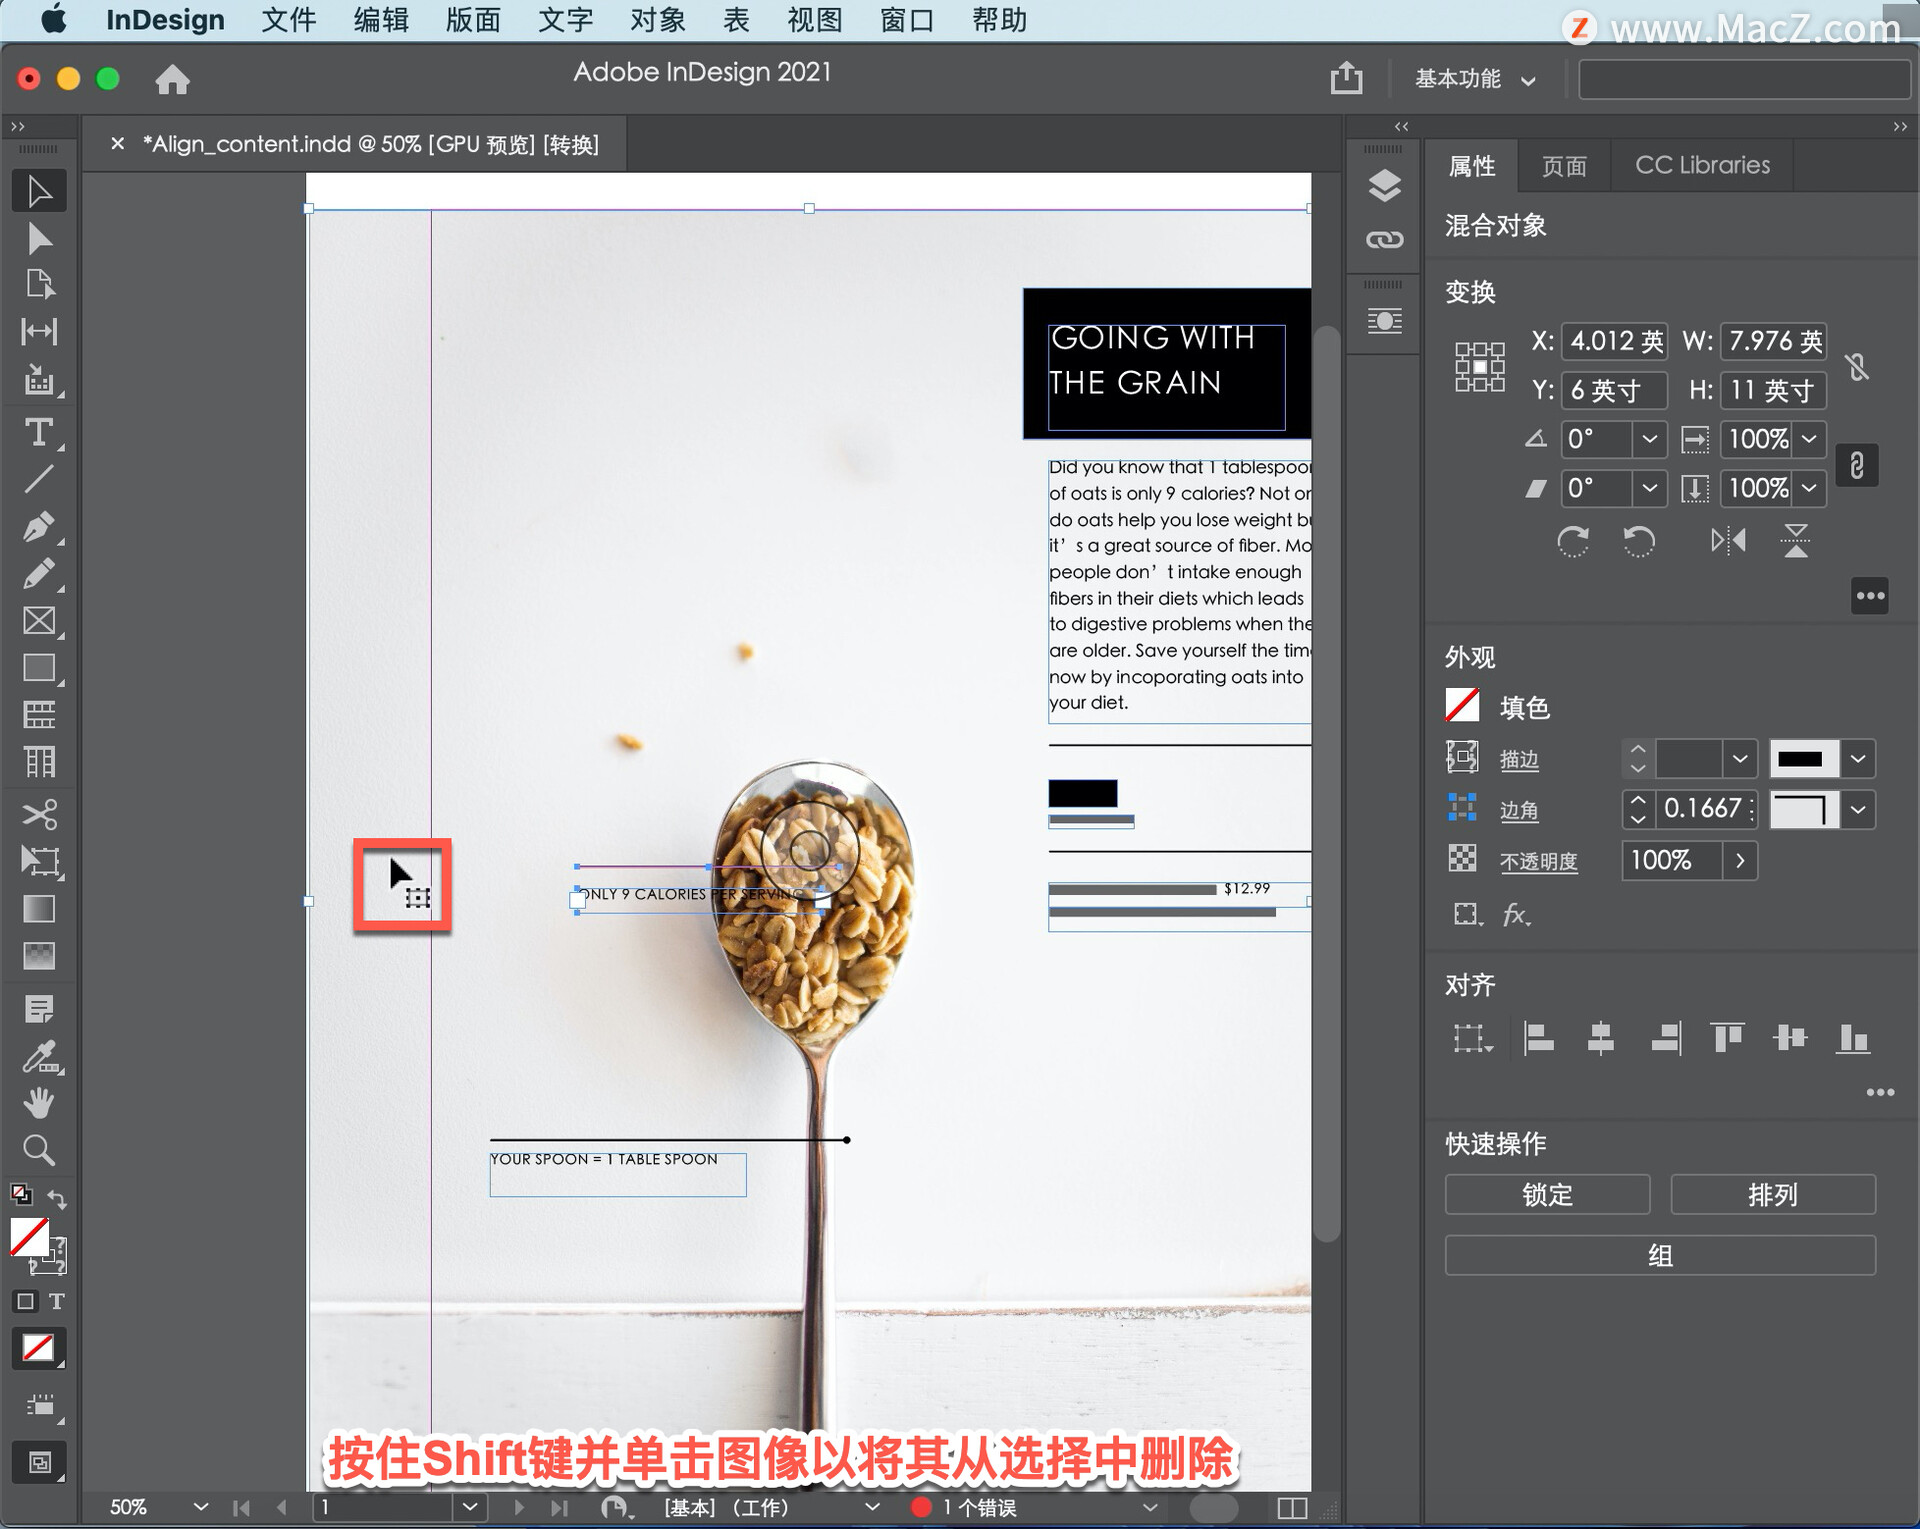Align objects to left edges
Screen dimensions: 1920x1529
coord(1538,1038)
